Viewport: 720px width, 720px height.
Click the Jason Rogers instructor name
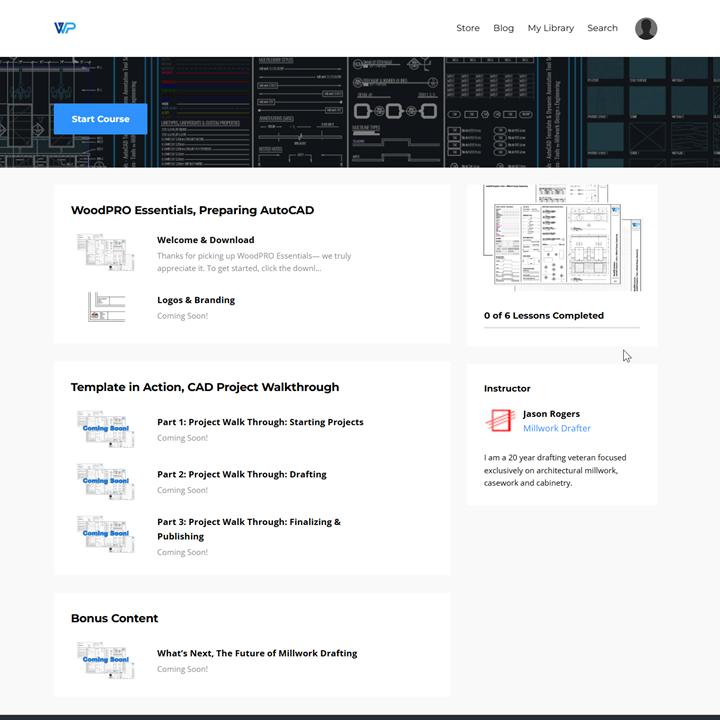click(x=551, y=414)
